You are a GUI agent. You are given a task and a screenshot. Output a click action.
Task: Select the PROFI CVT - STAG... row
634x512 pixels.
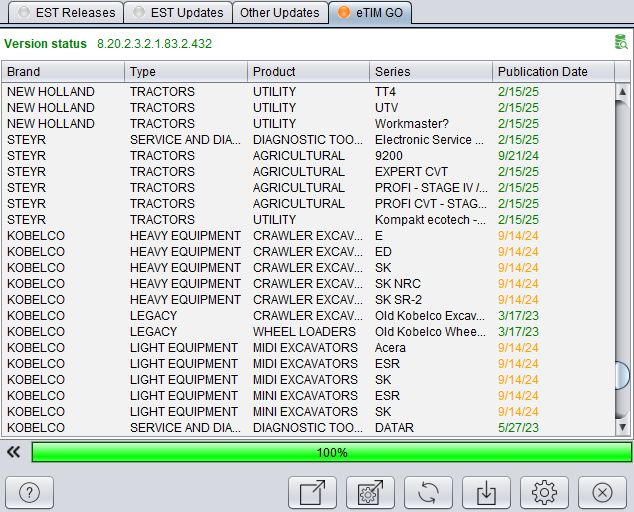click(x=308, y=203)
